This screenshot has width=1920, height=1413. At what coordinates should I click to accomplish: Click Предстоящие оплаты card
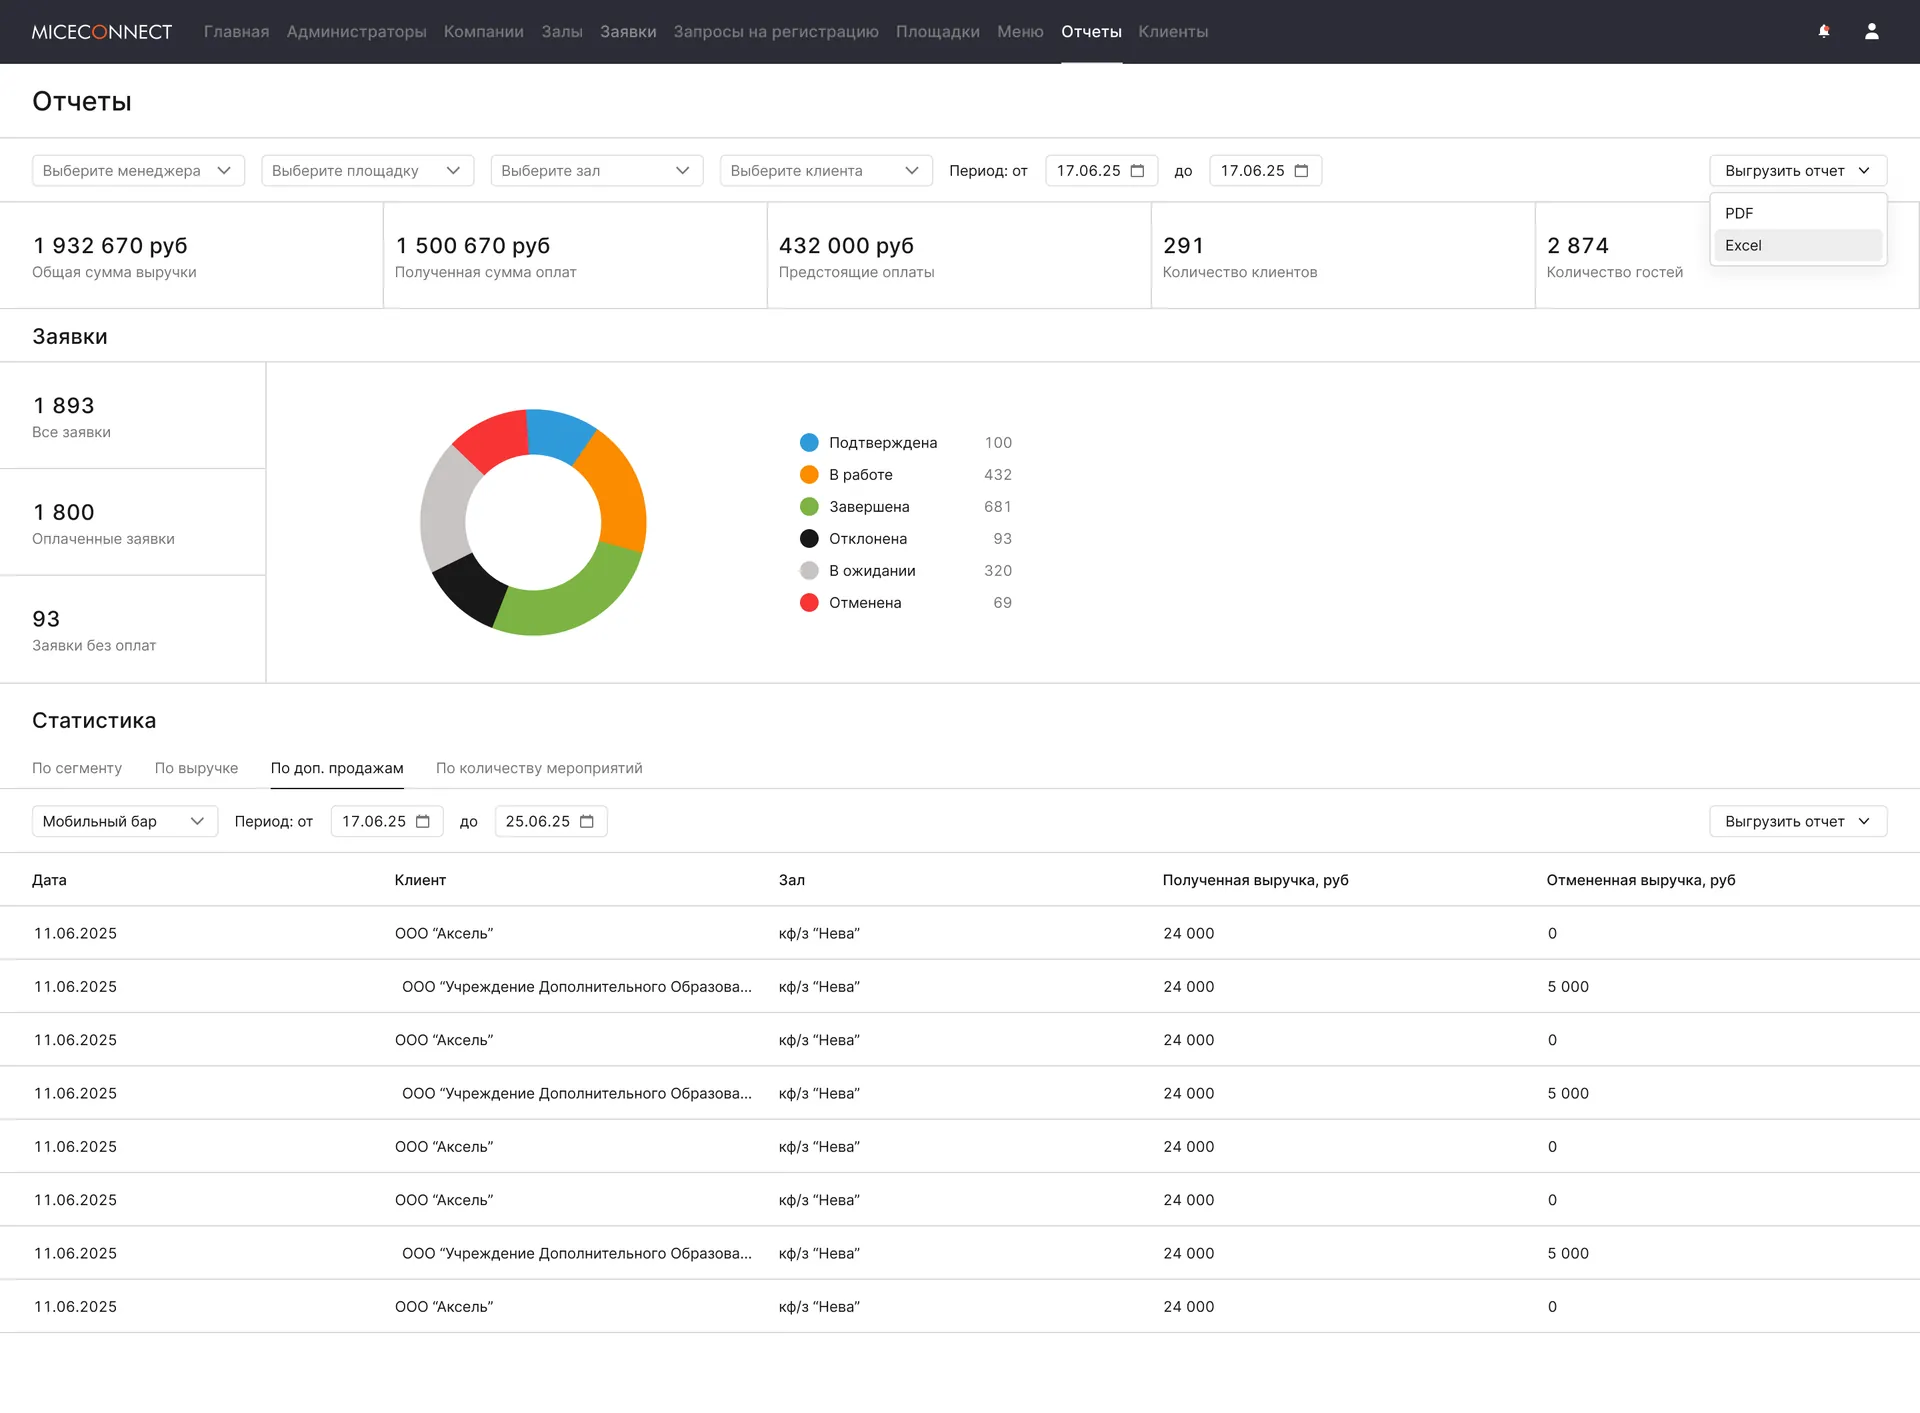959,256
